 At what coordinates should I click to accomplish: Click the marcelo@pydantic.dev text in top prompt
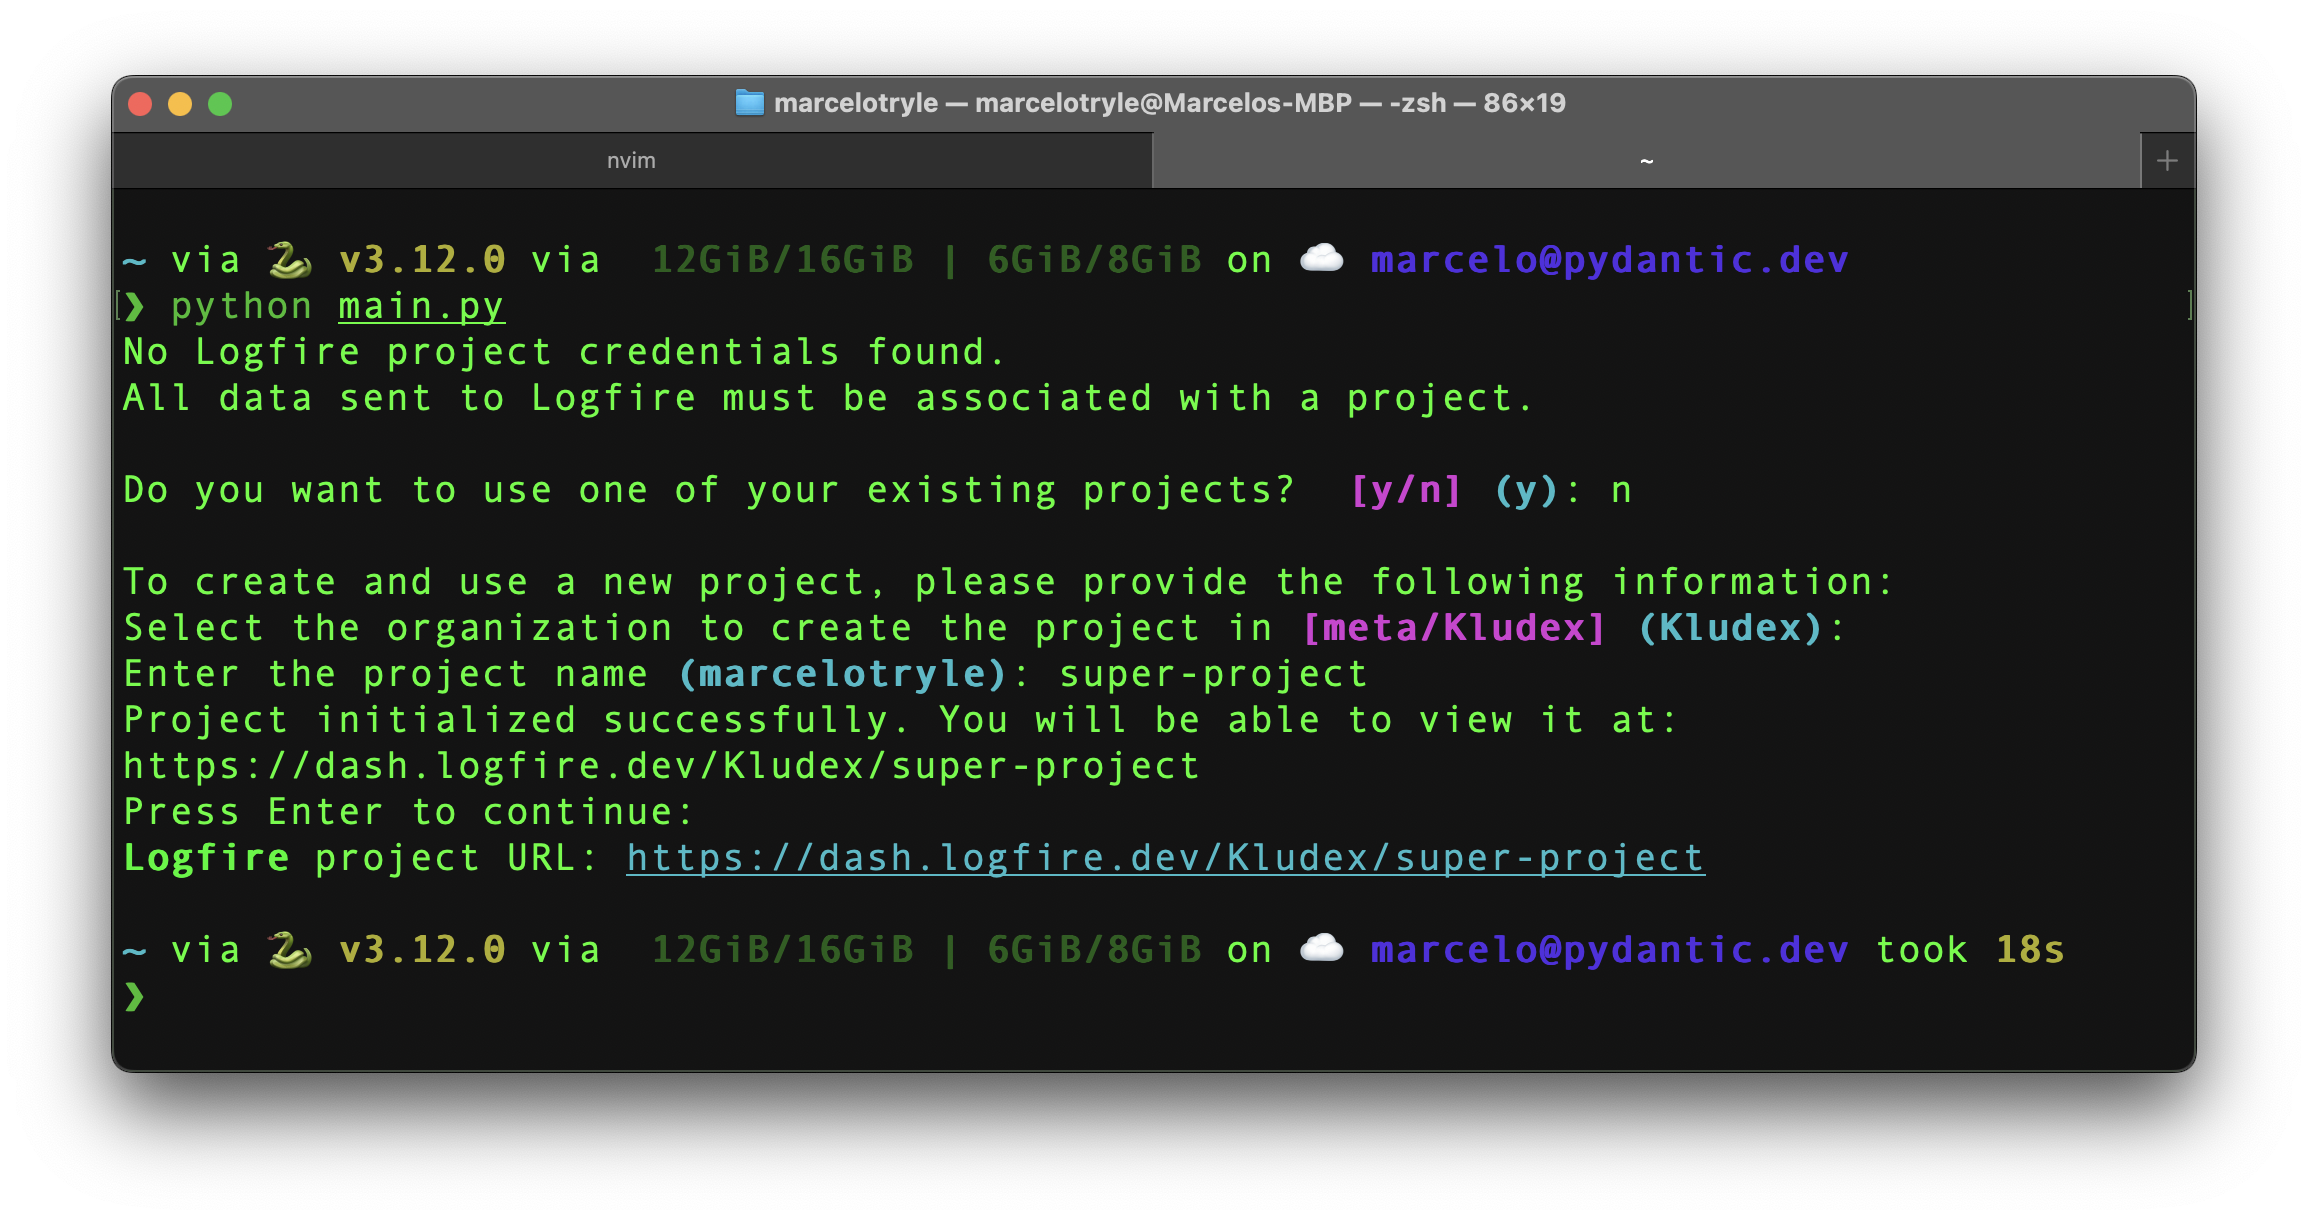(x=1609, y=260)
